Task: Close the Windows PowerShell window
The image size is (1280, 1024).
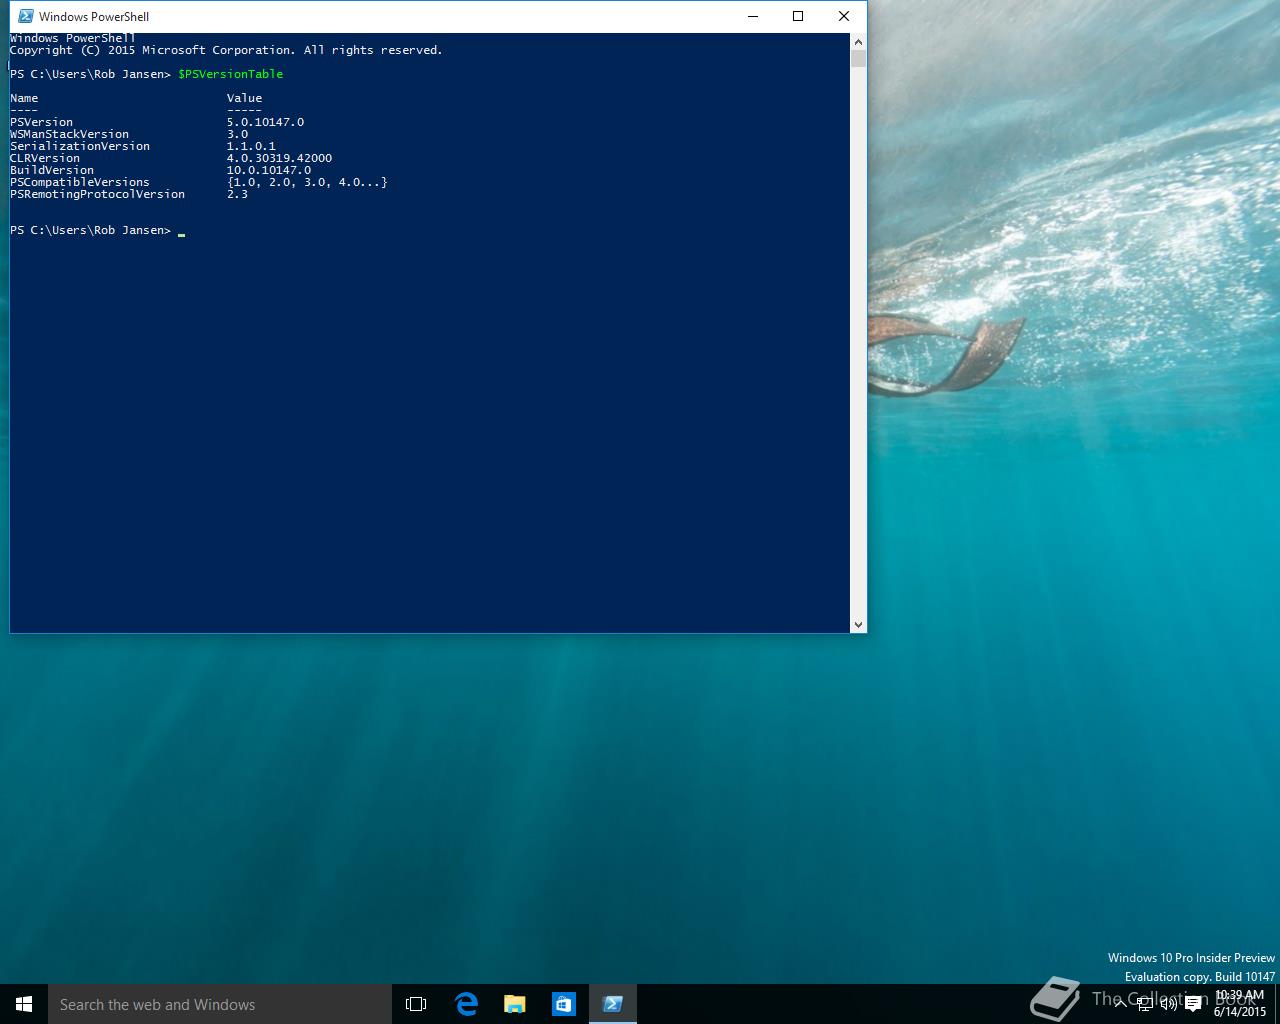Action: (x=844, y=16)
